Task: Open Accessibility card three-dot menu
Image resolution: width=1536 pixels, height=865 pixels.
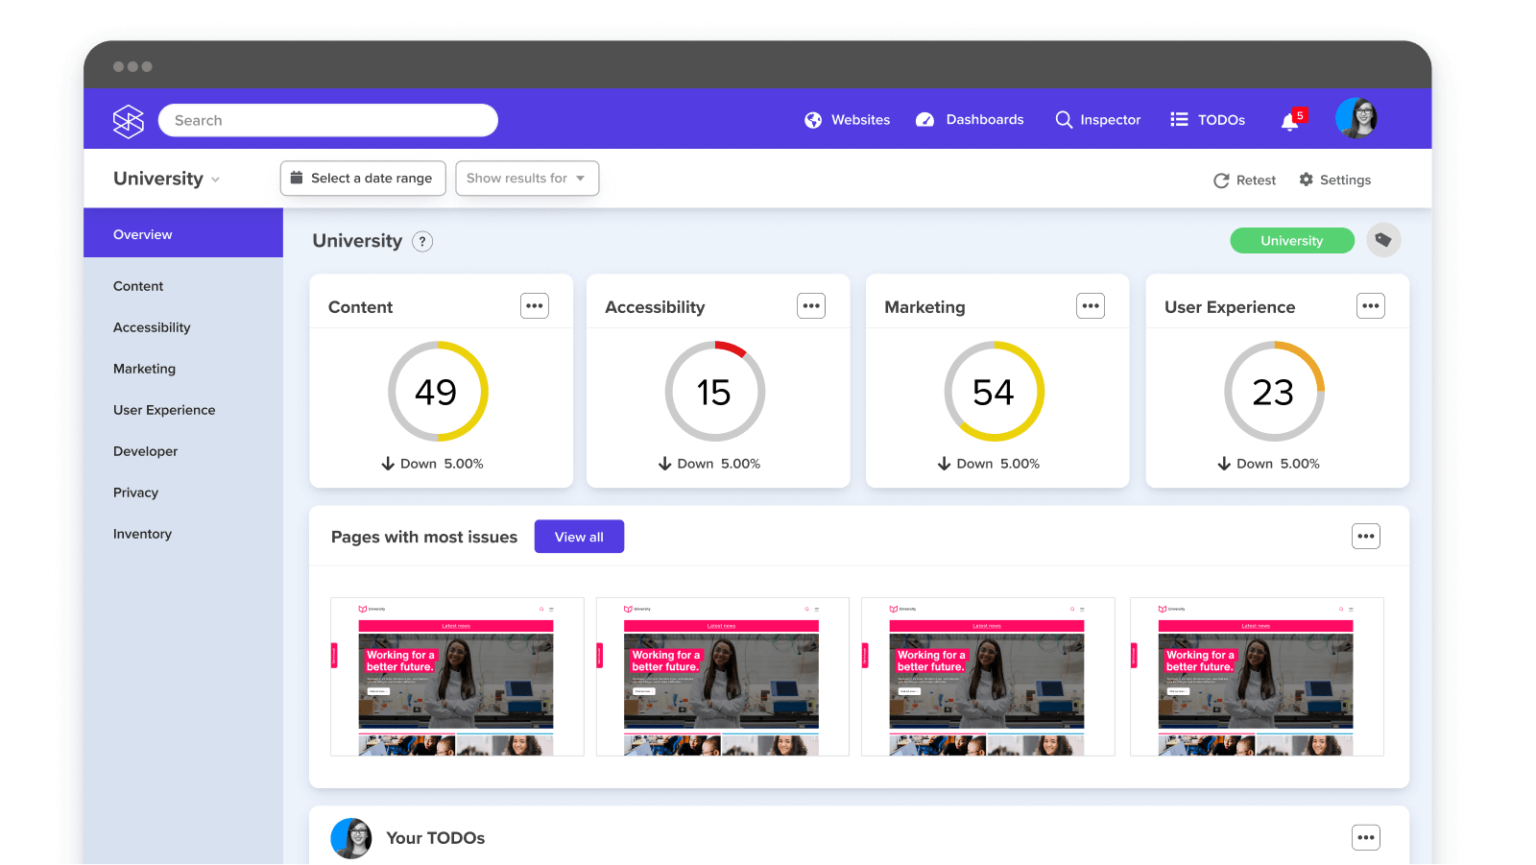Action: (x=811, y=306)
